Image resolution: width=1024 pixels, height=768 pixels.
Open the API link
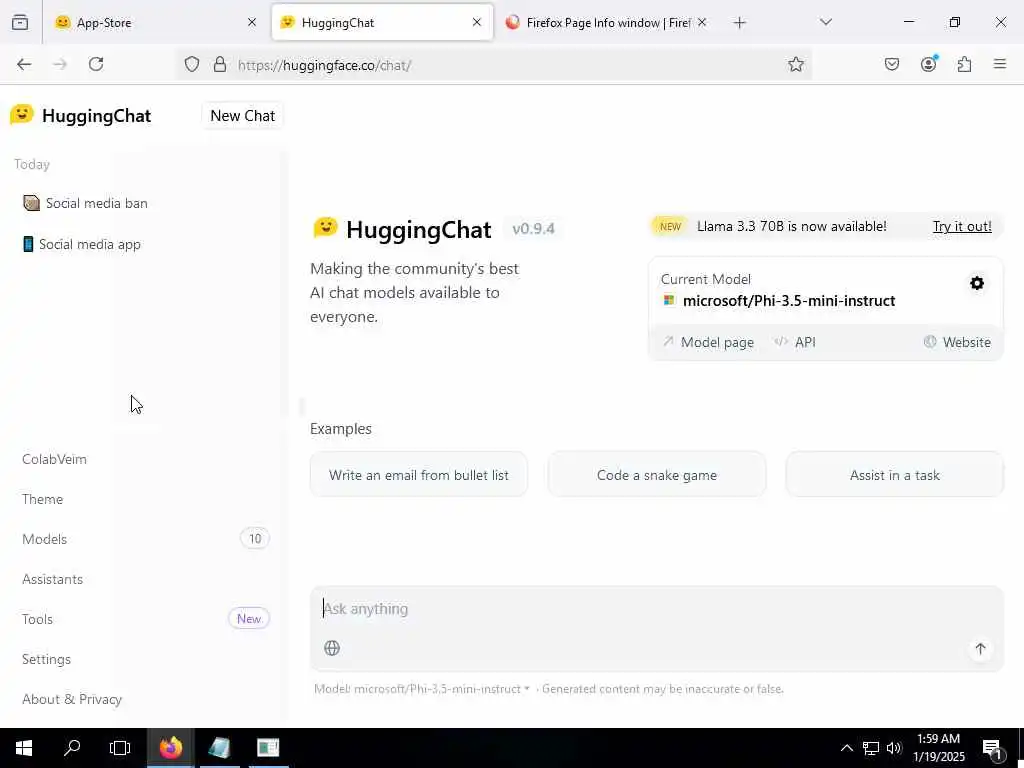coord(795,342)
